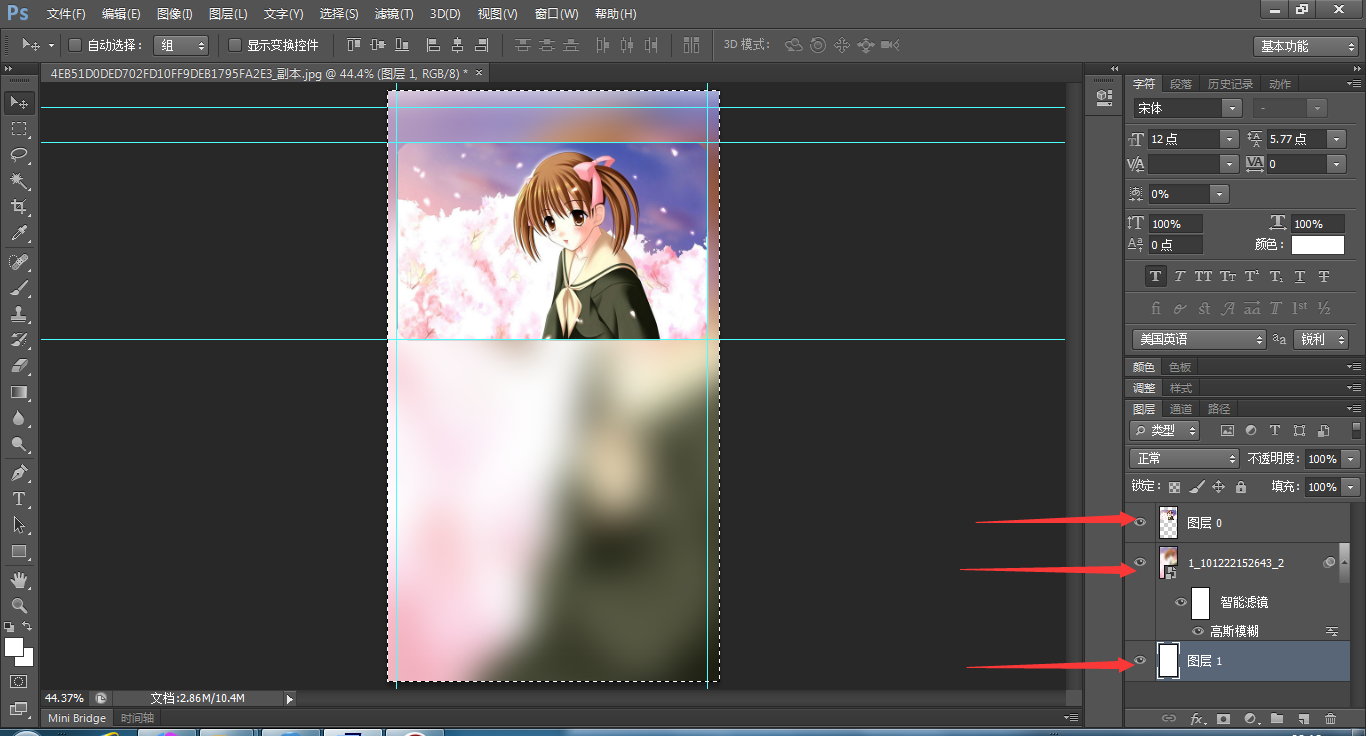Image resolution: width=1366 pixels, height=736 pixels.
Task: Toggle Quick Mask mode
Action: point(19,681)
